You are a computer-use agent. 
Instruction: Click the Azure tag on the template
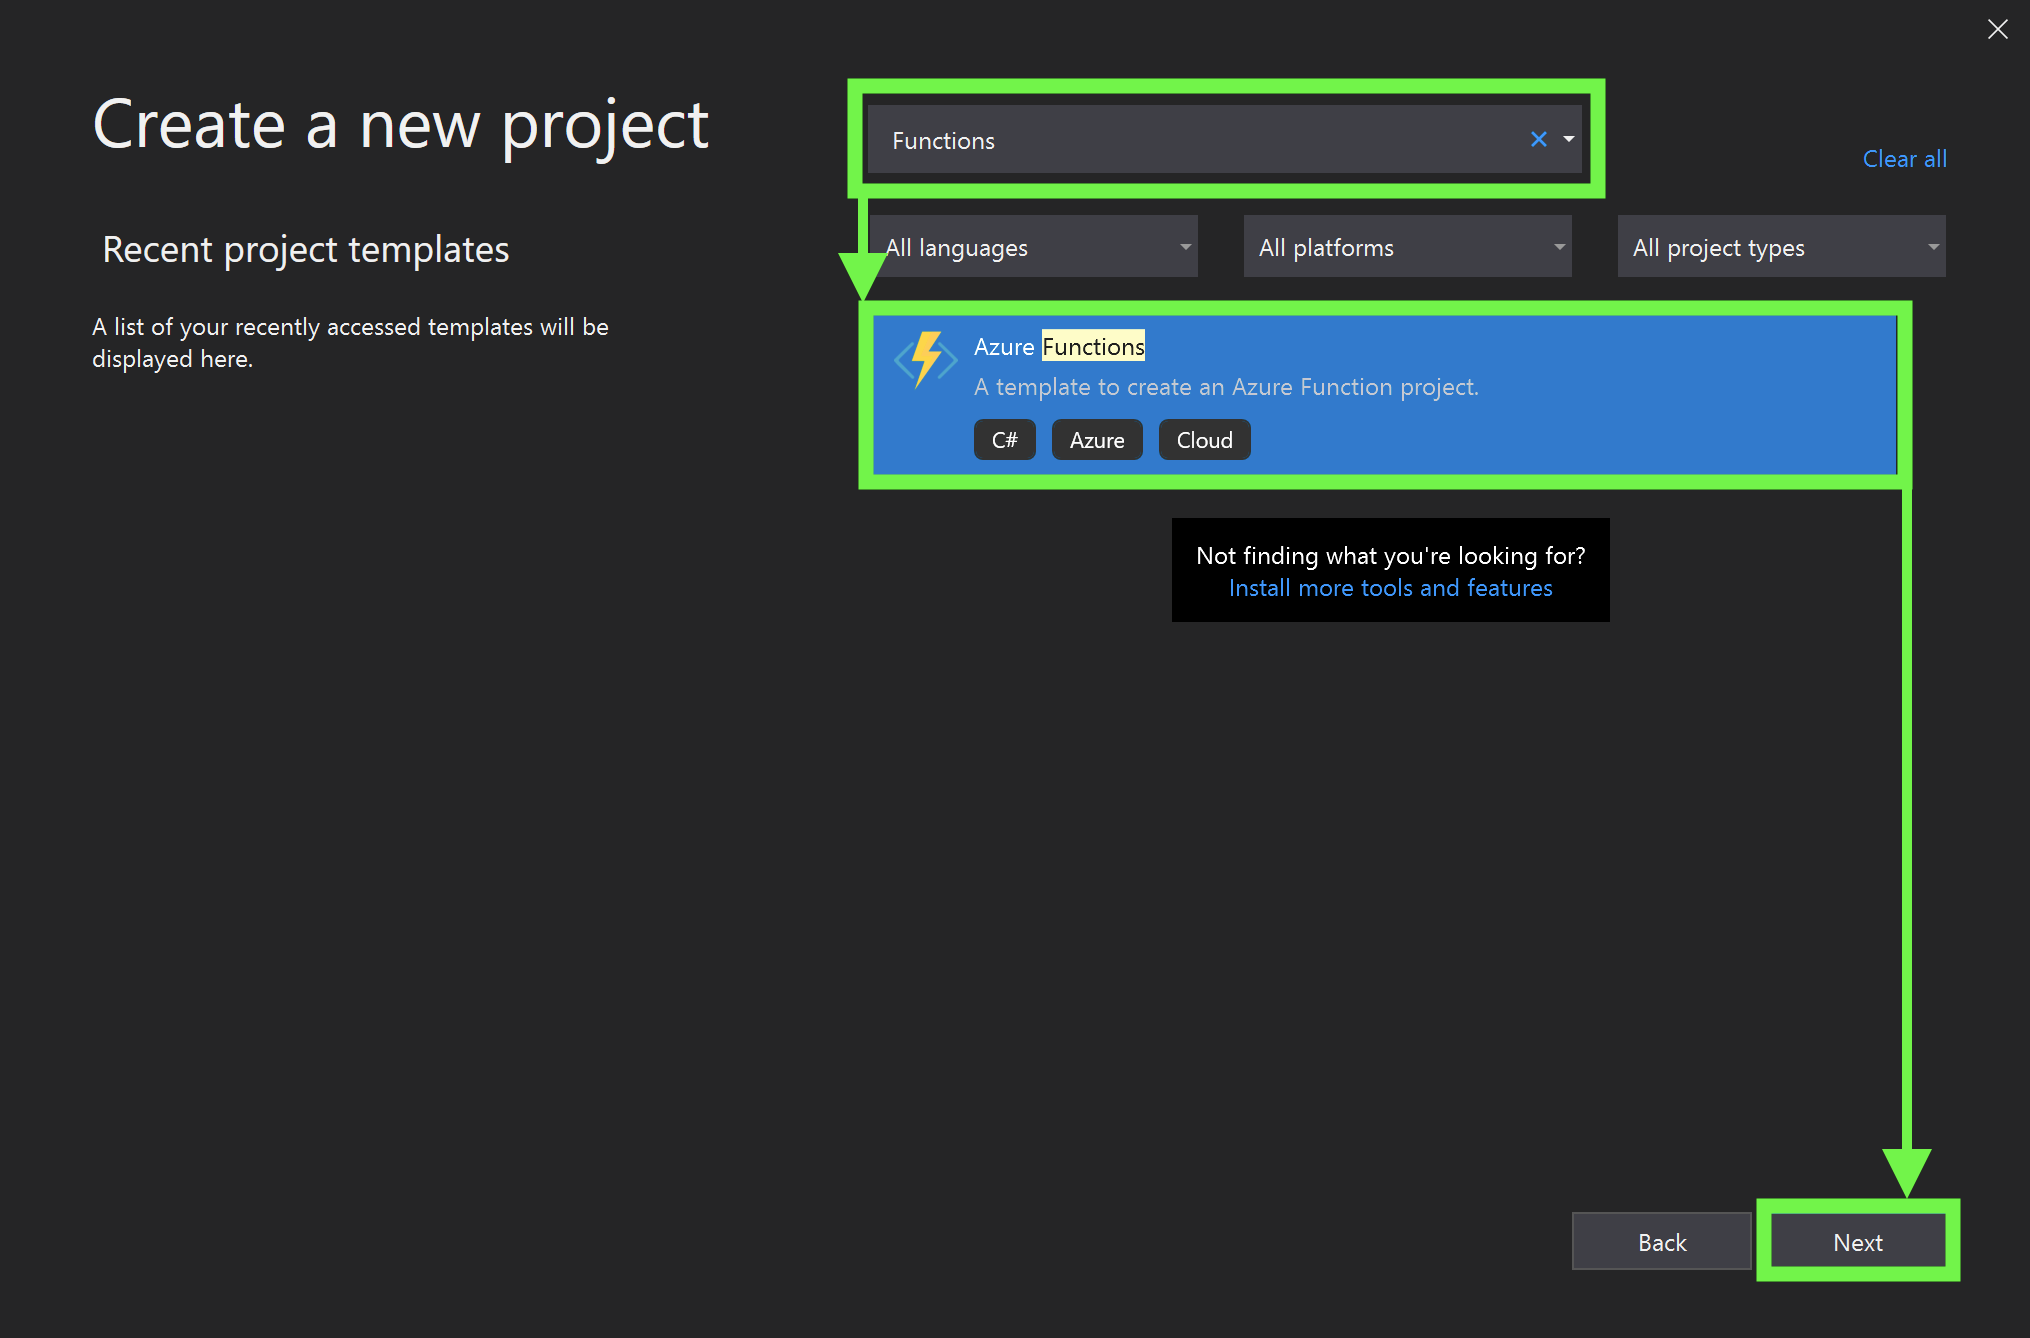pos(1096,440)
